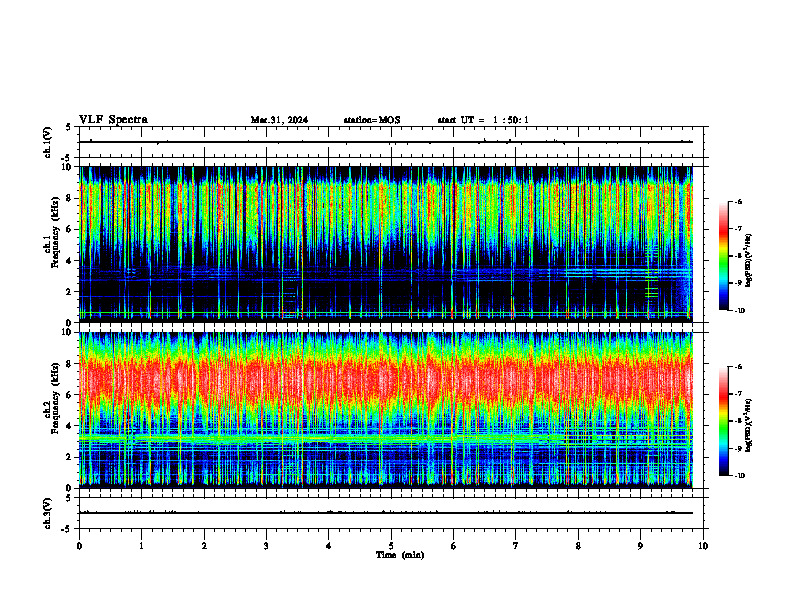This screenshot has width=792, height=612.
Task: Click the ch.2 "Frequency (kHz)" axis label
Action: (x=55, y=397)
